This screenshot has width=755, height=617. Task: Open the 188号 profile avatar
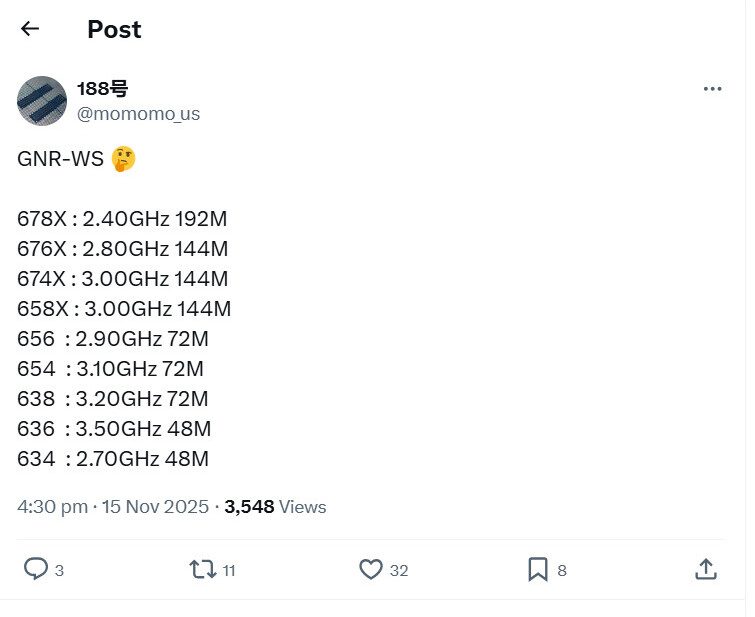coord(42,100)
